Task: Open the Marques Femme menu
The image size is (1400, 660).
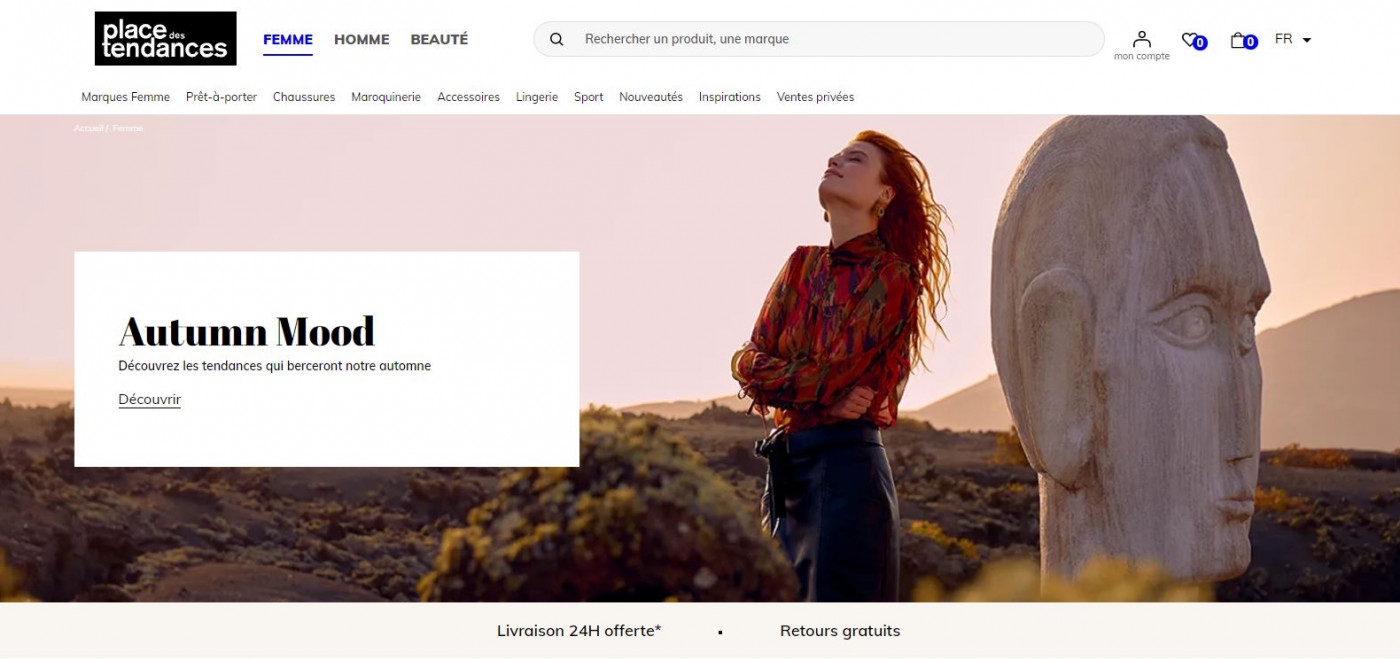Action: (x=126, y=97)
